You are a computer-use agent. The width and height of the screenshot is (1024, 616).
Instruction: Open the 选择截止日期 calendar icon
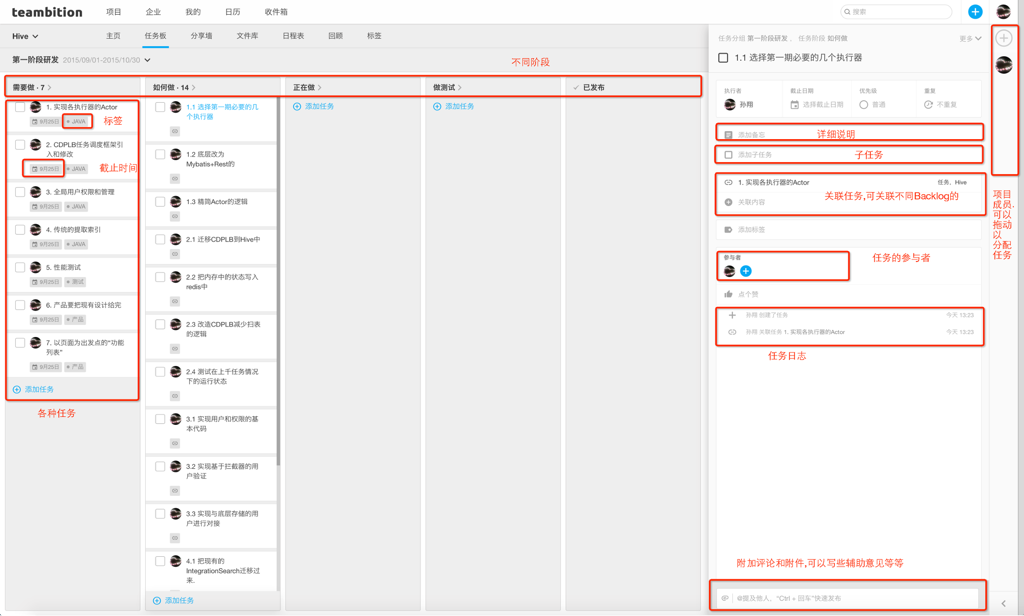click(x=795, y=104)
